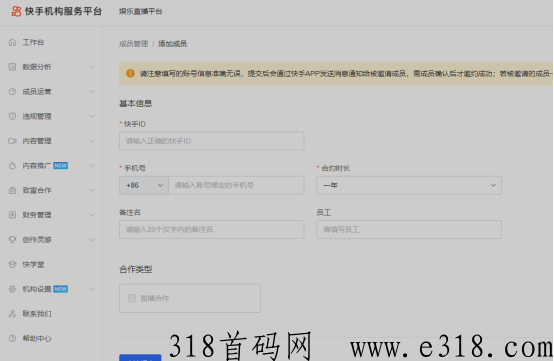Click the 合作类型 section heading
Viewport: 554px width, 361px height.
(136, 269)
